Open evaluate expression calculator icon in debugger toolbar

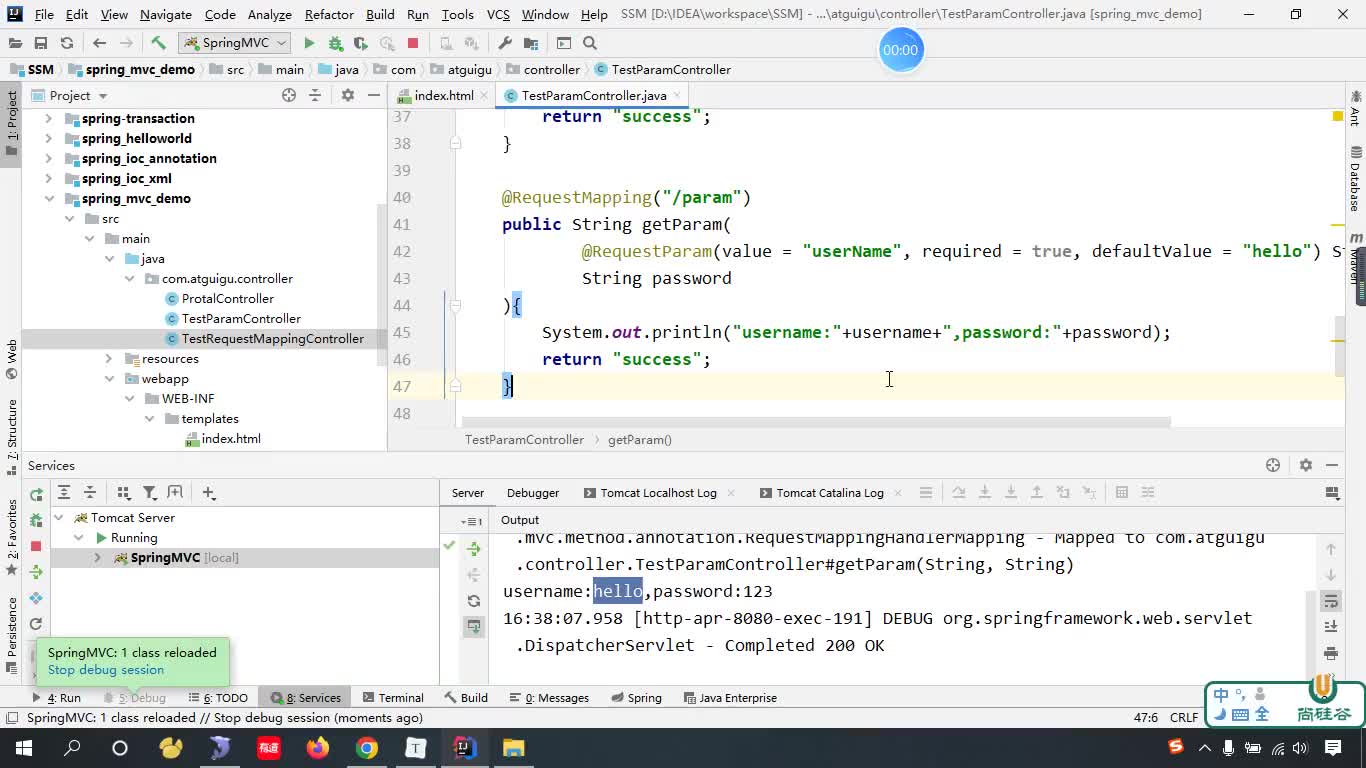point(1122,492)
